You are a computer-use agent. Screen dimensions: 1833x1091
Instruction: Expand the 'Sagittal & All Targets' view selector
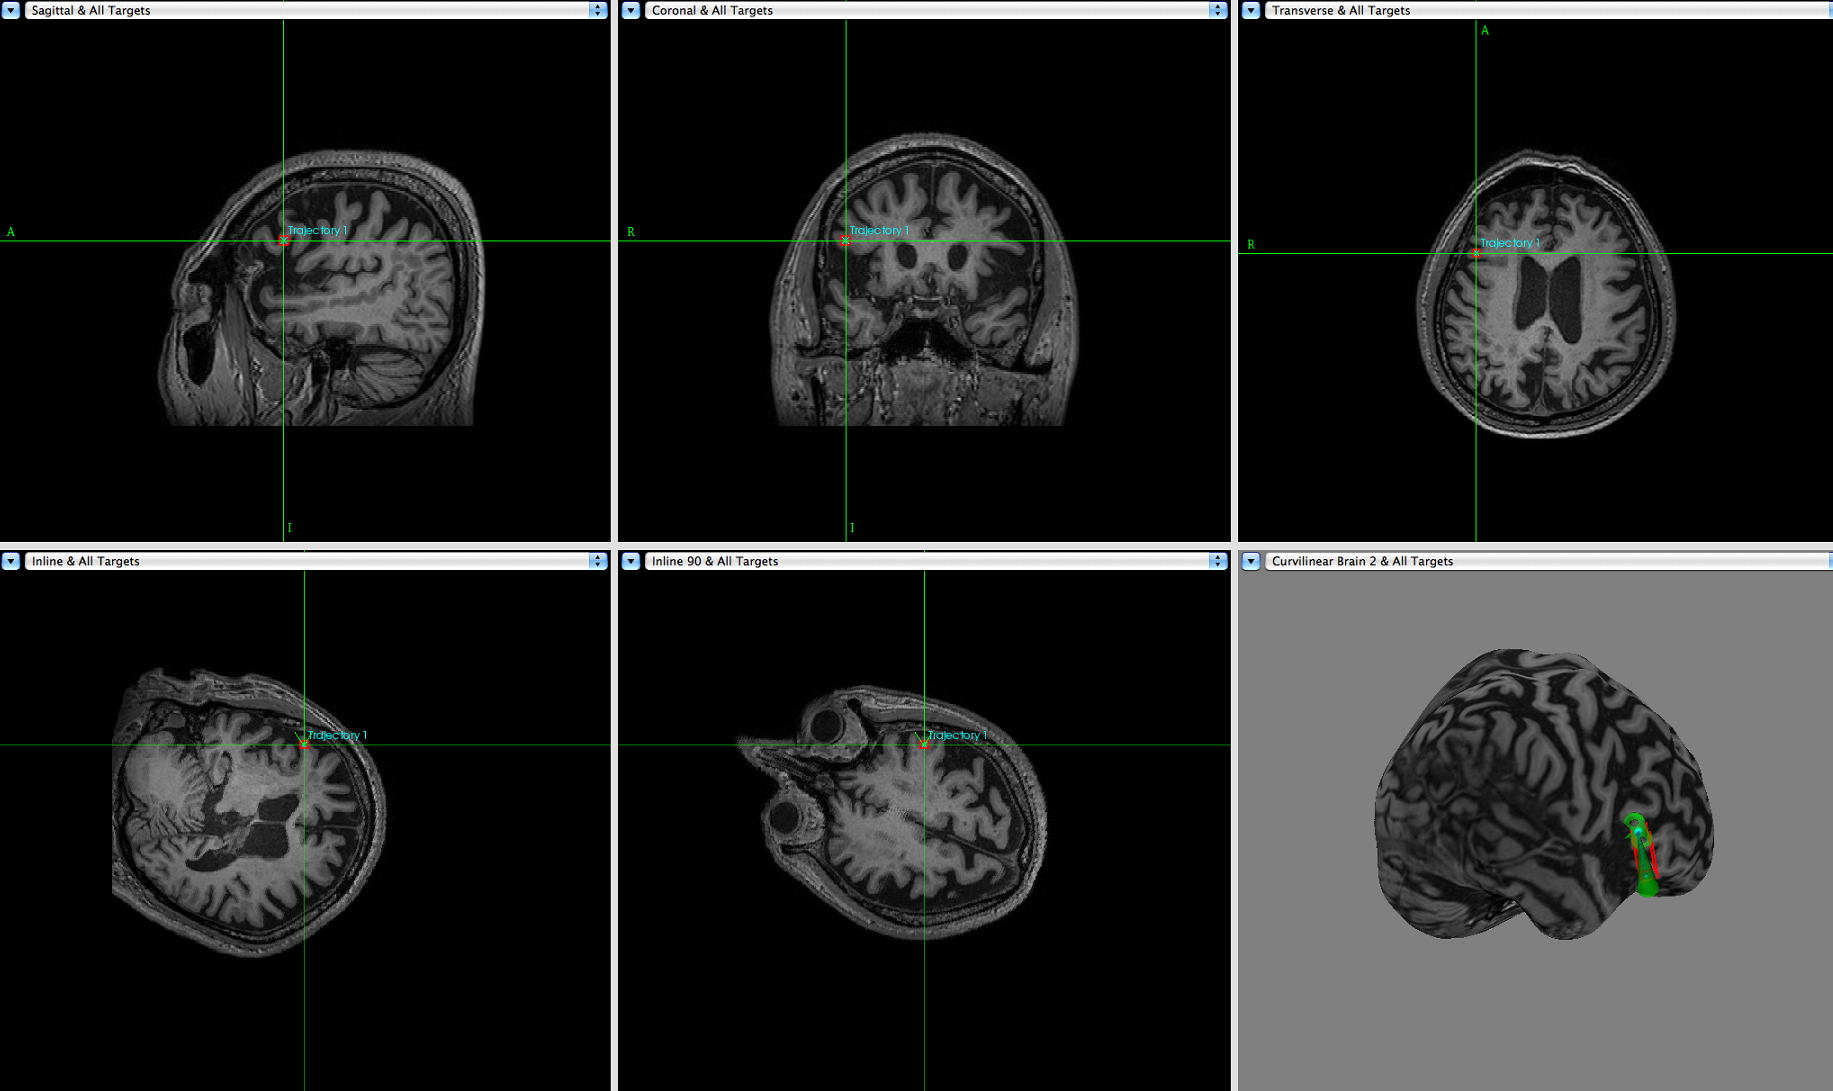click(x=315, y=10)
